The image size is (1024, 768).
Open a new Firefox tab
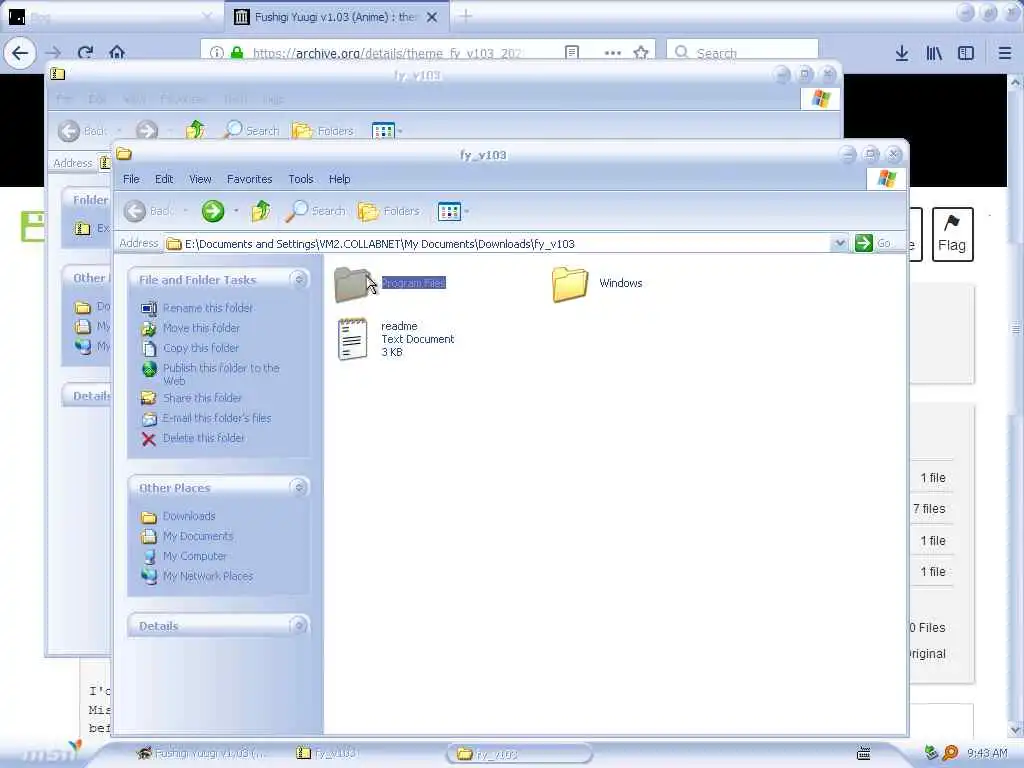(x=465, y=16)
